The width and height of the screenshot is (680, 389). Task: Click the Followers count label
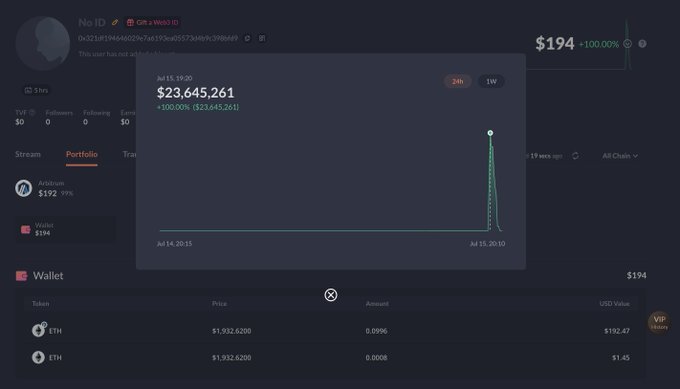click(59, 113)
